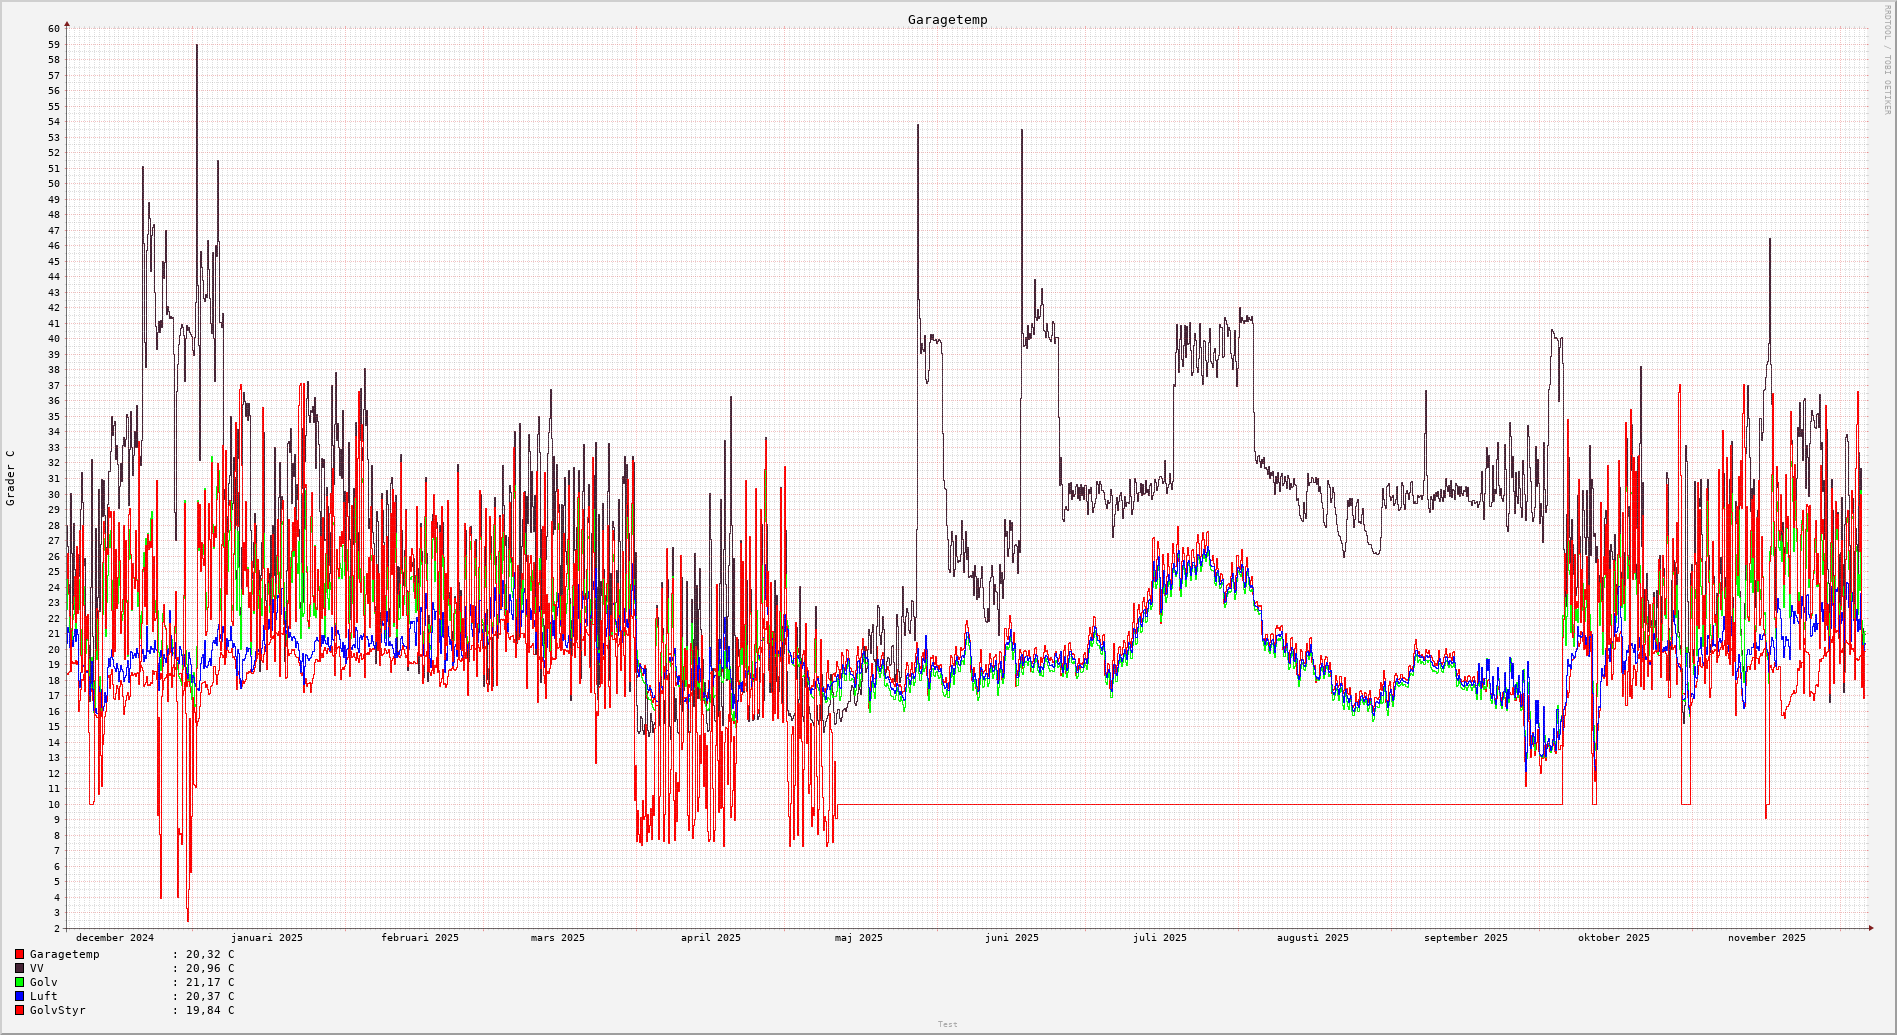Click the Luft legend value 20,37 C
This screenshot has width=1897, height=1035.
pos(210,996)
